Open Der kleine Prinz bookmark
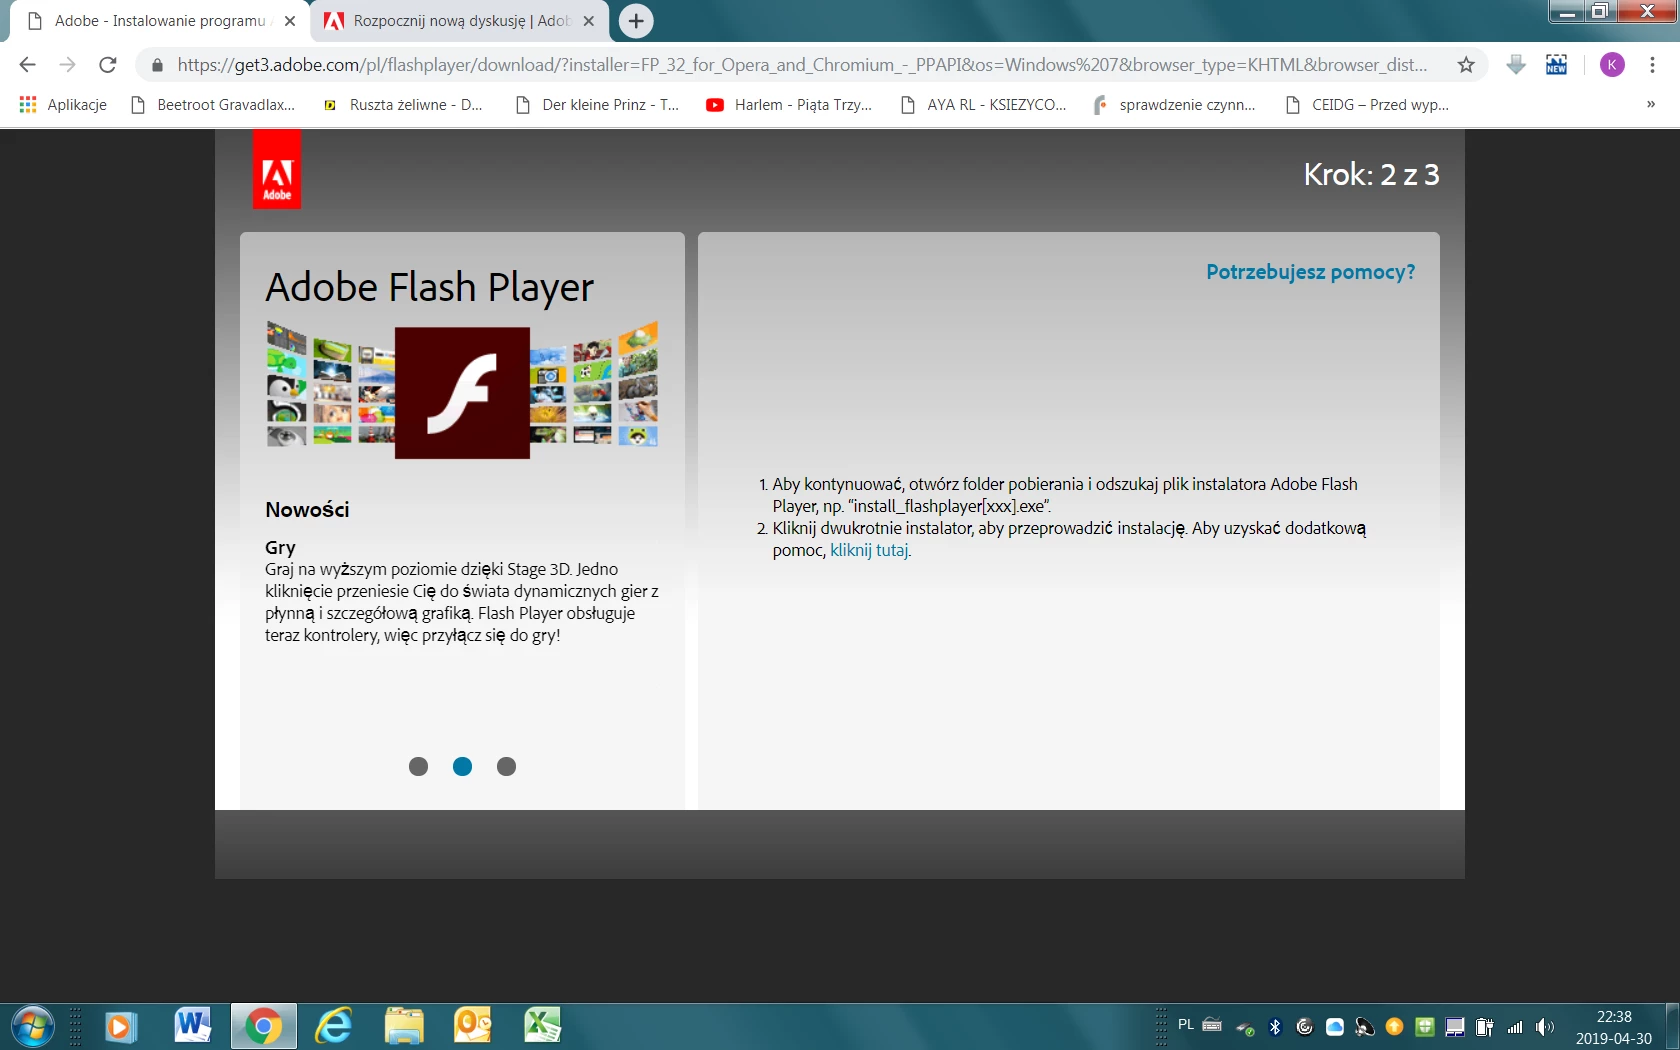The width and height of the screenshot is (1680, 1050). tap(597, 105)
